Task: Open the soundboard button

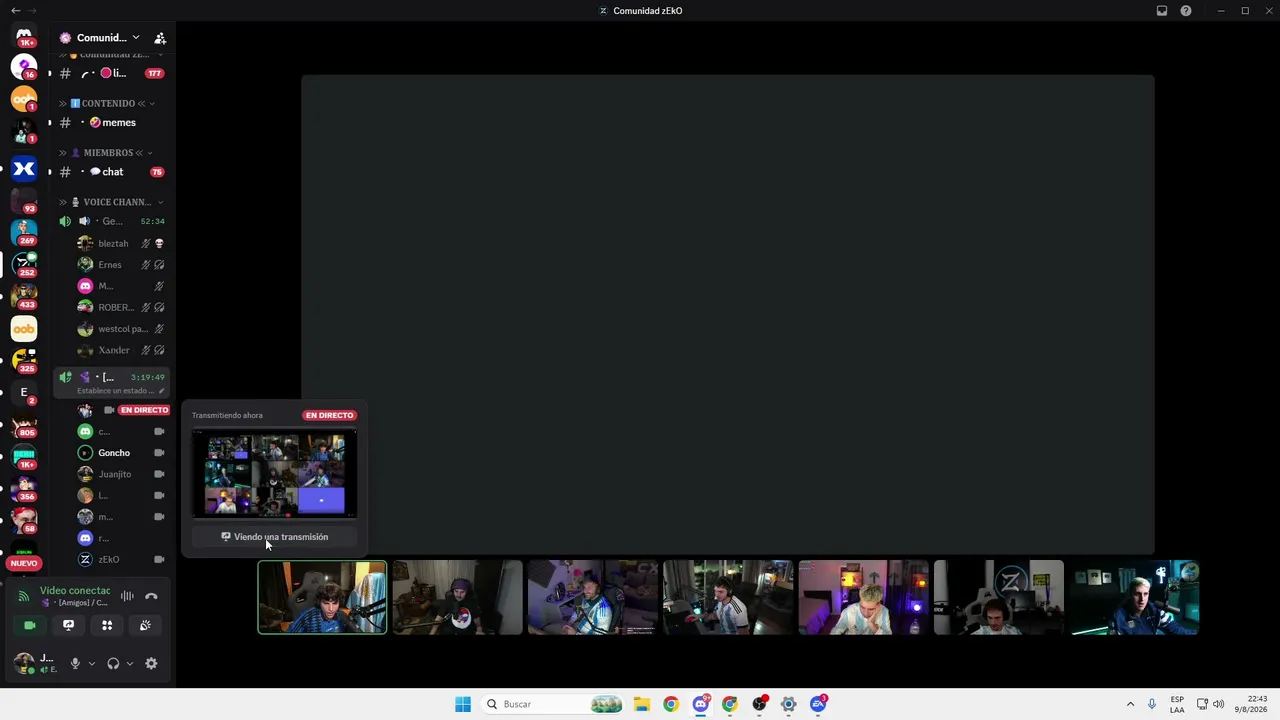Action: [x=145, y=626]
